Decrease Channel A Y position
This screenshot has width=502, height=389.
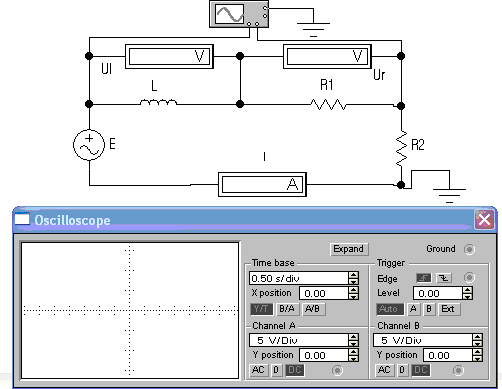click(353, 359)
